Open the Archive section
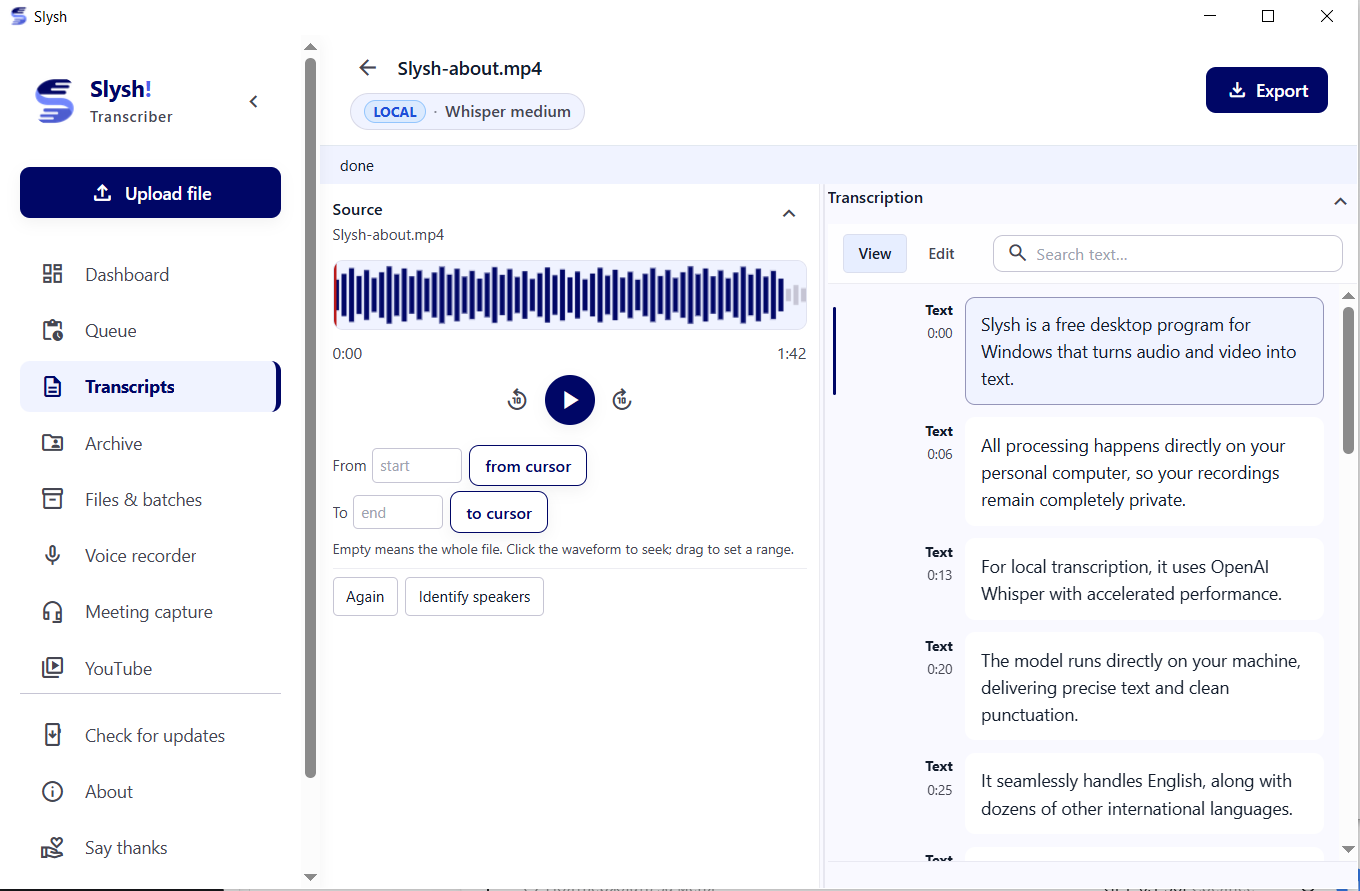The image size is (1360, 891). [150, 443]
